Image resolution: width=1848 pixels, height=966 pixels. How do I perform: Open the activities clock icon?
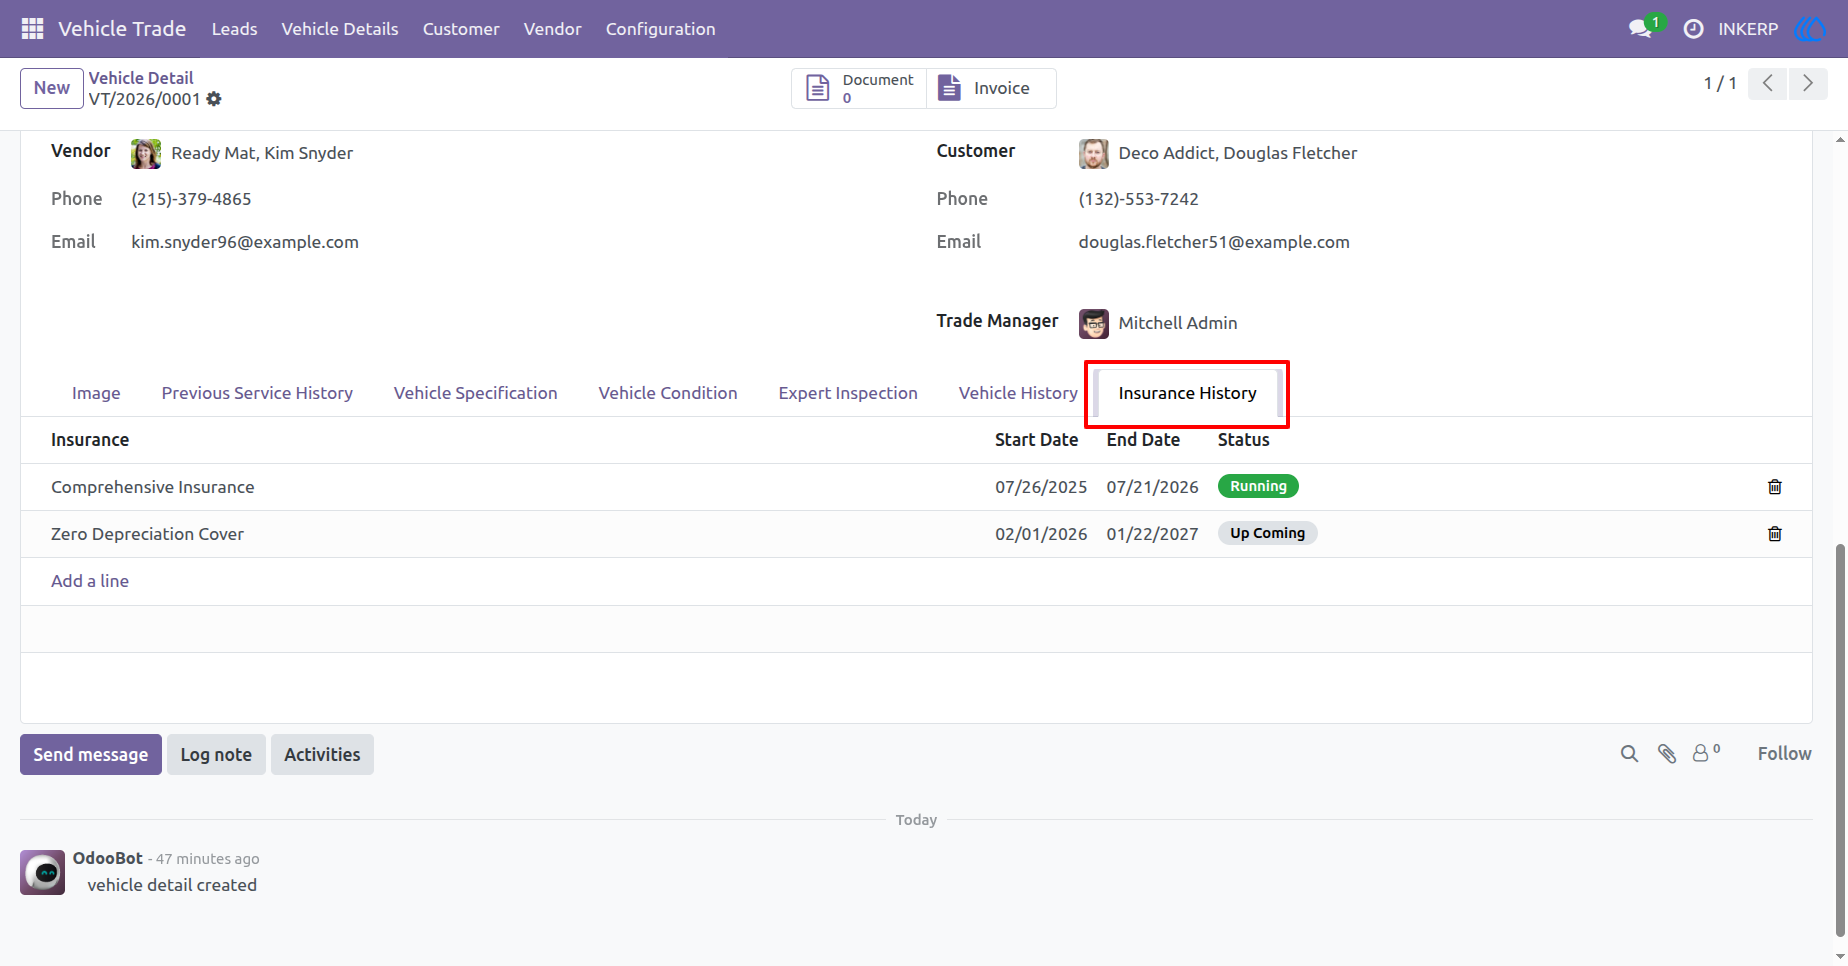(x=1693, y=29)
